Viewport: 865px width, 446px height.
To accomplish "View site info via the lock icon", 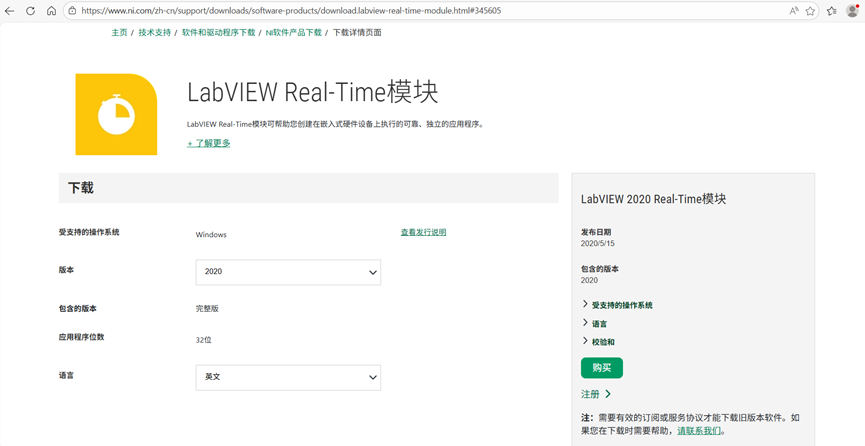I will pos(72,10).
